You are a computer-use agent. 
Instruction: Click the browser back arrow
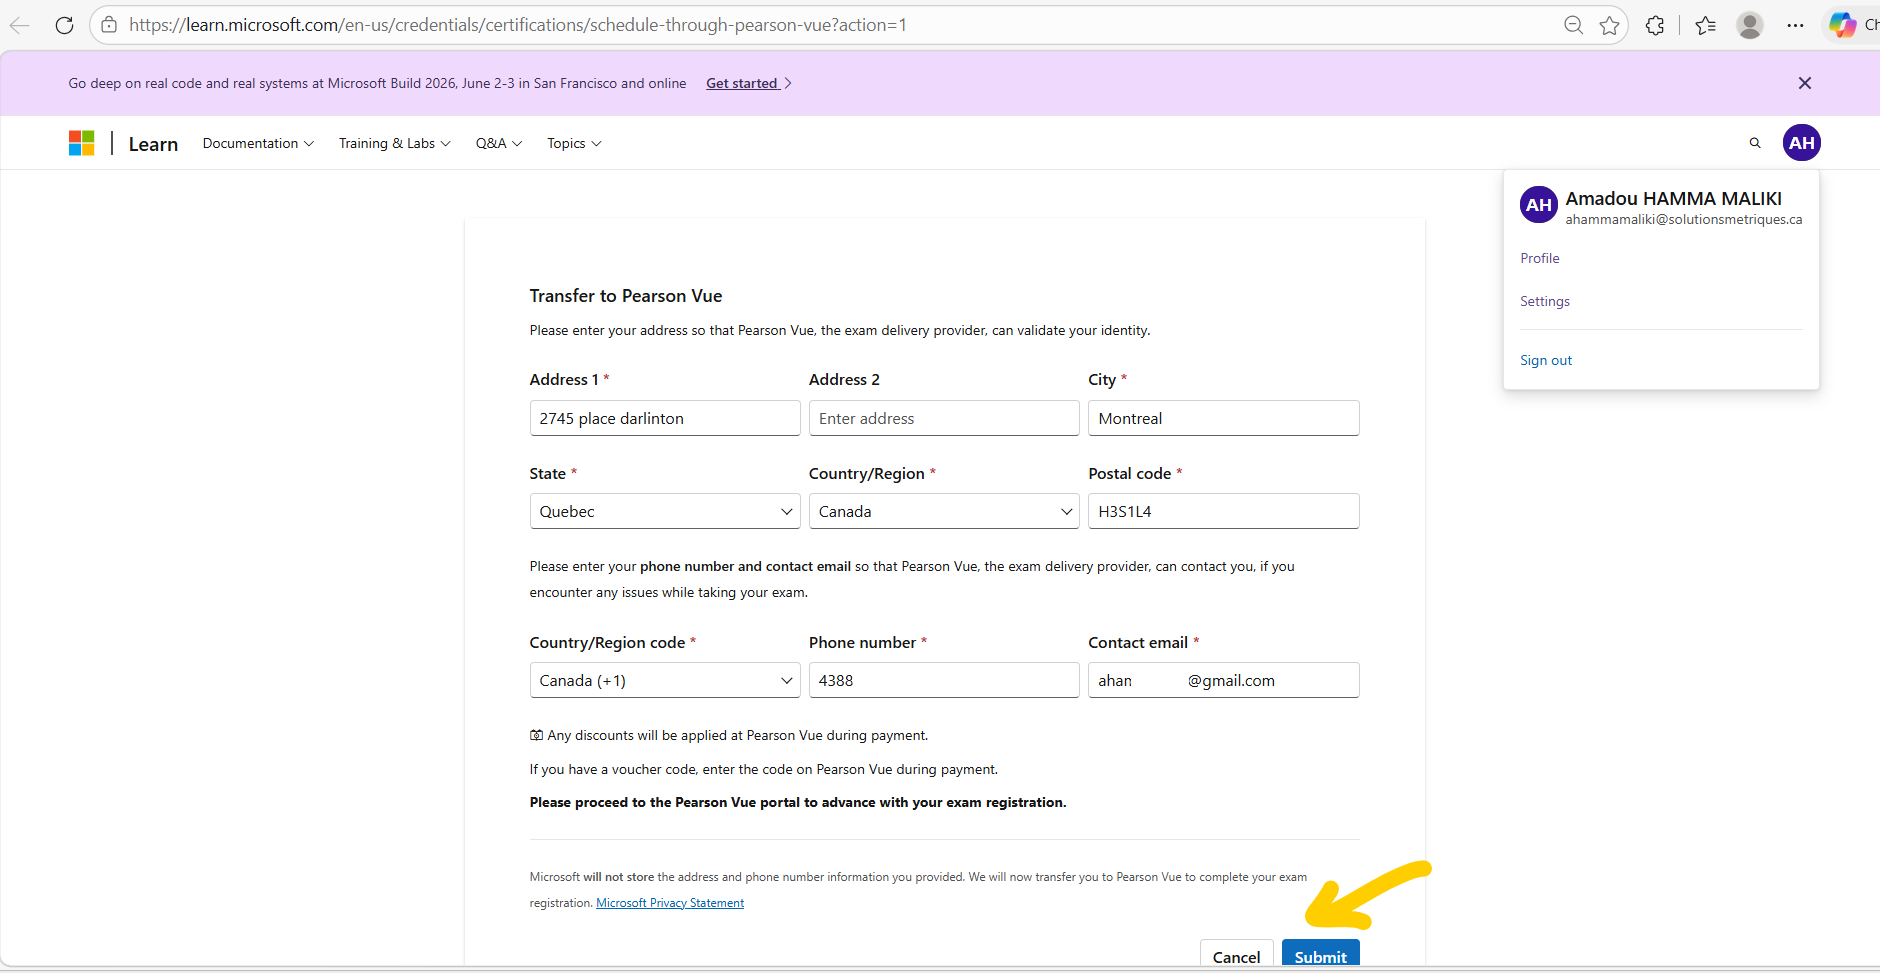click(20, 25)
